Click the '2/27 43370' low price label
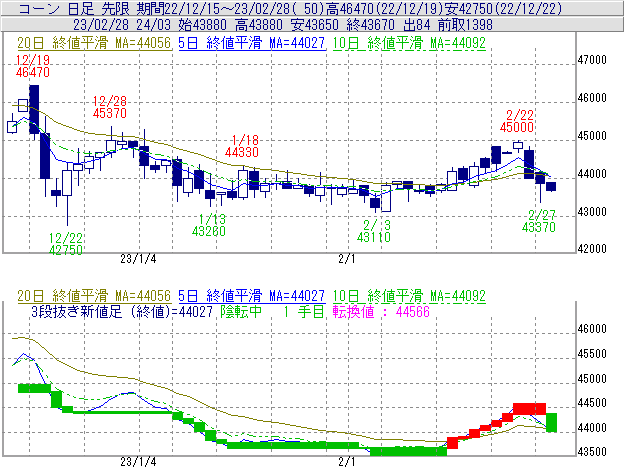 pos(539,221)
